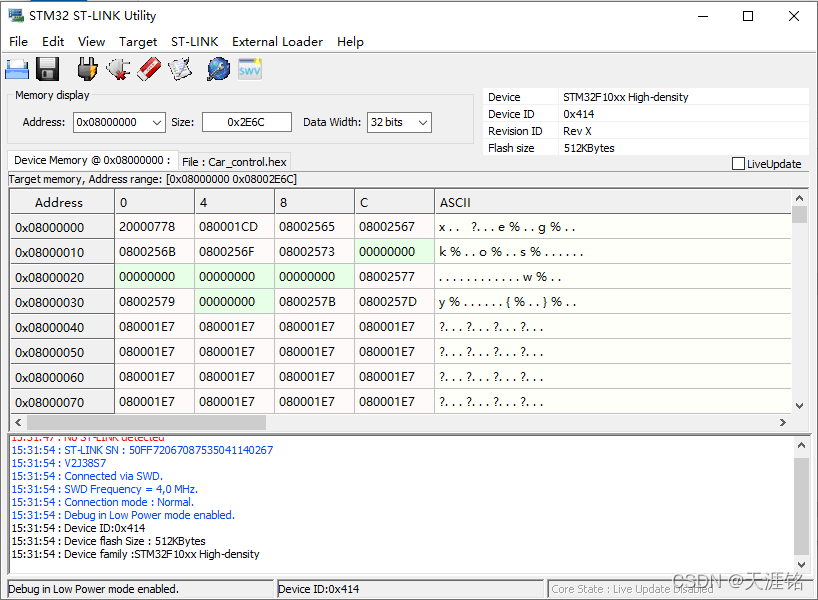This screenshot has width=818, height=600.
Task: Click log line Device flash Size : 512KBytes
Action: pyautogui.click(x=109, y=541)
